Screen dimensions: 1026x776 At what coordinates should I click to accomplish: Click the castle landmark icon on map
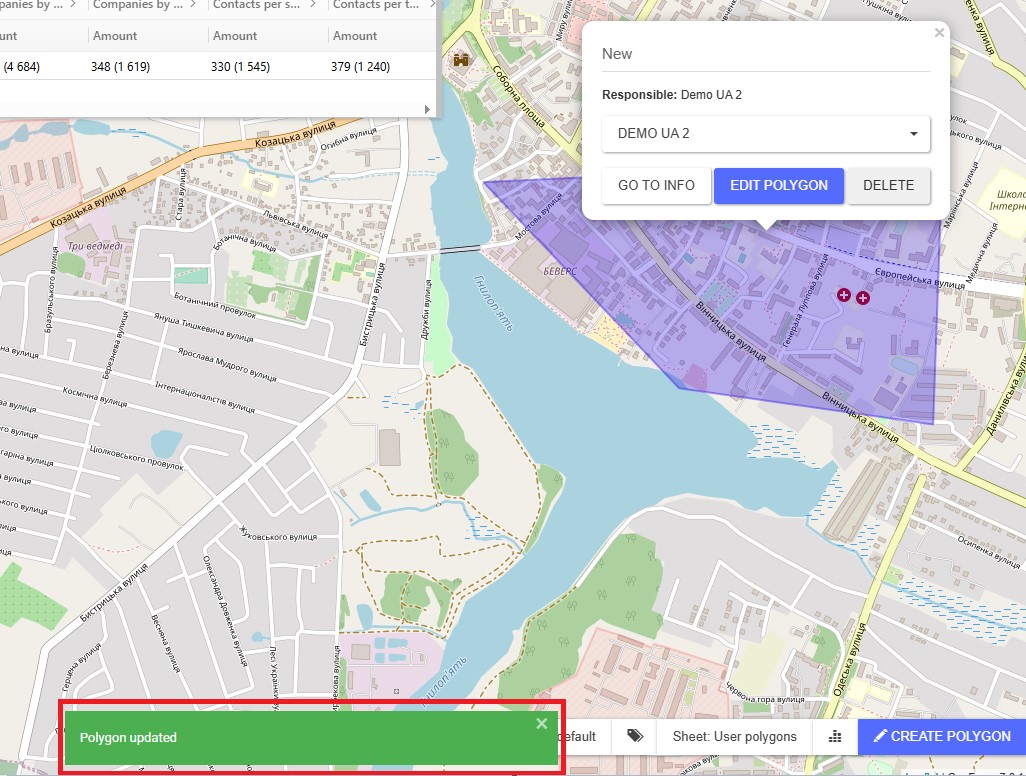(461, 59)
